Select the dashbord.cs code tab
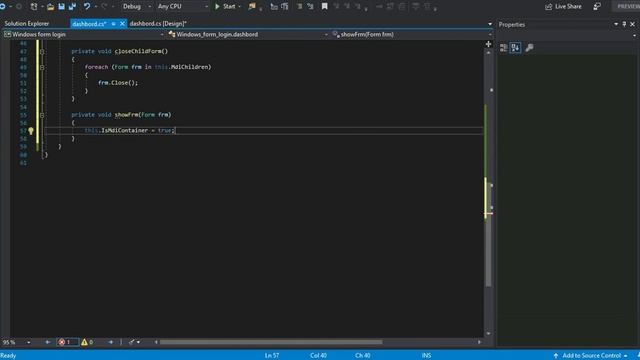Viewport: 640px width, 360px height. (x=89, y=24)
